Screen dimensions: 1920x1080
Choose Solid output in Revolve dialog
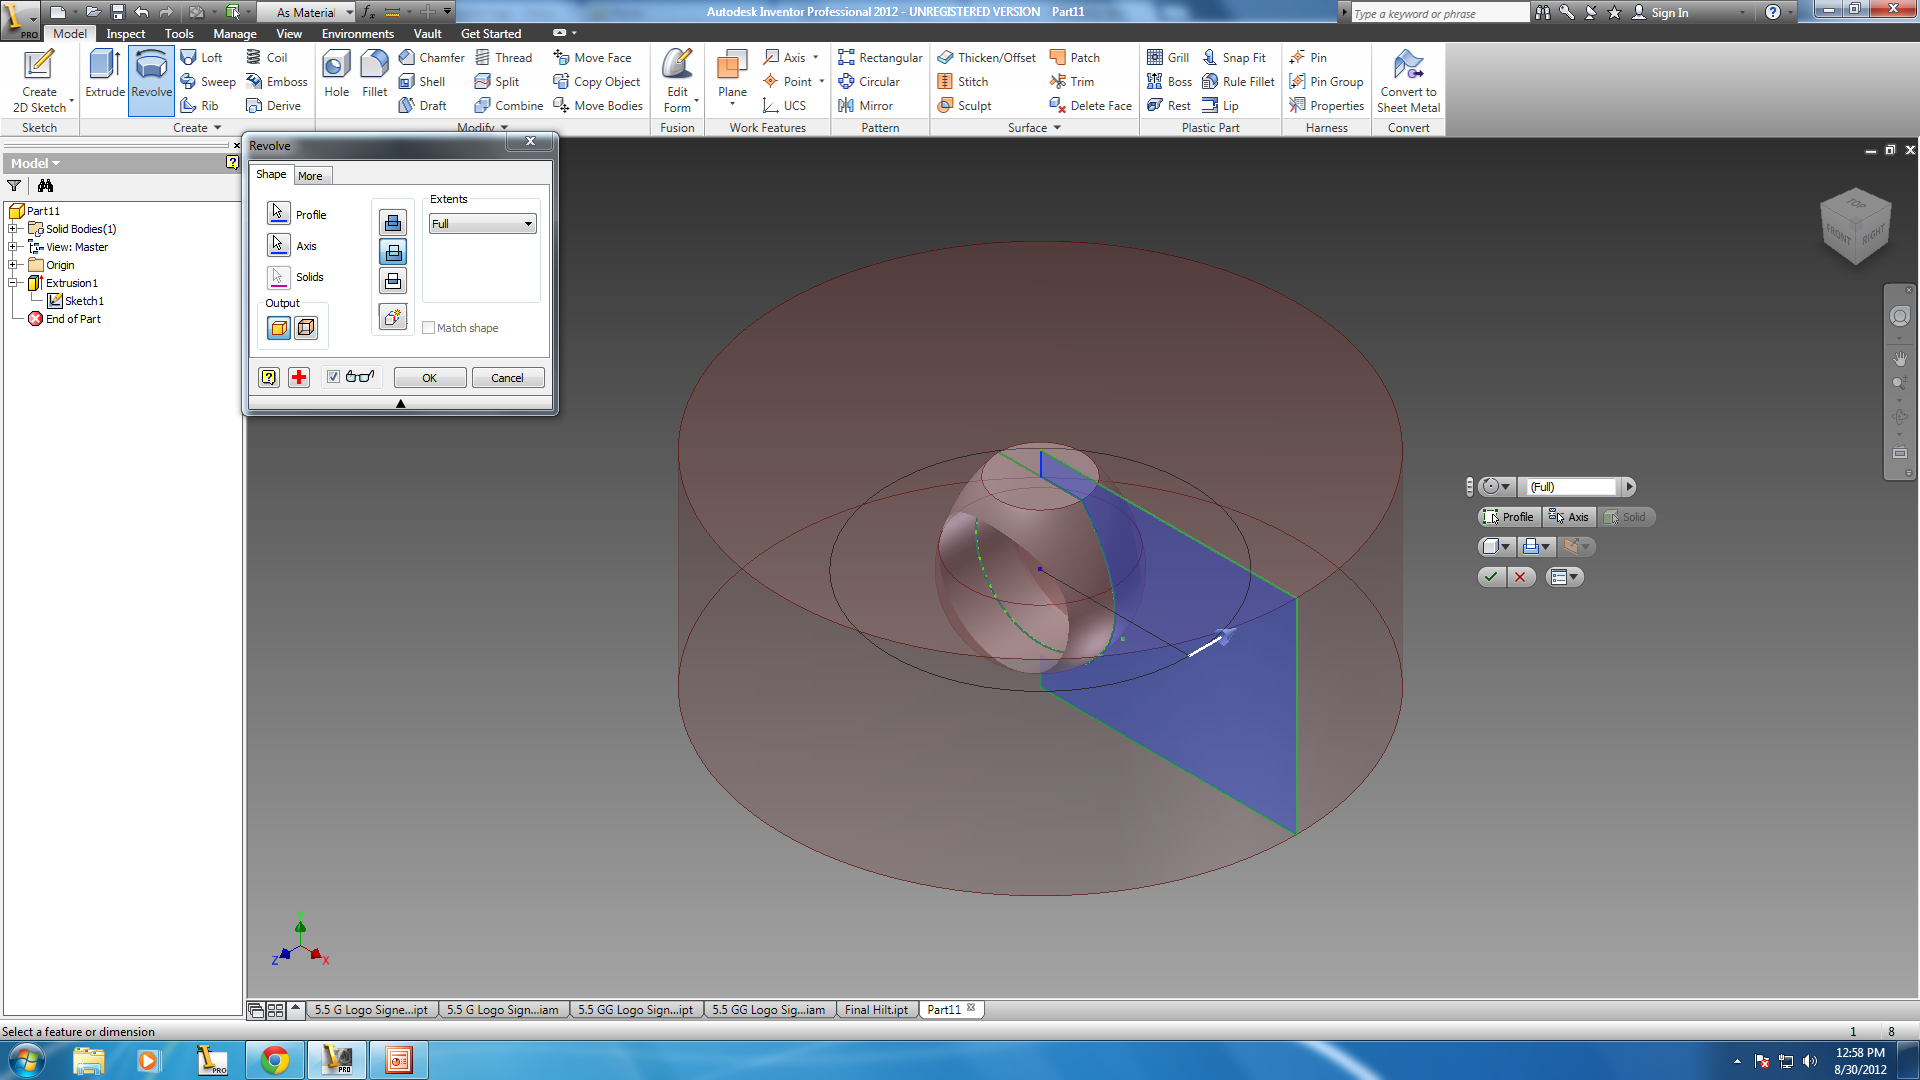(x=279, y=327)
